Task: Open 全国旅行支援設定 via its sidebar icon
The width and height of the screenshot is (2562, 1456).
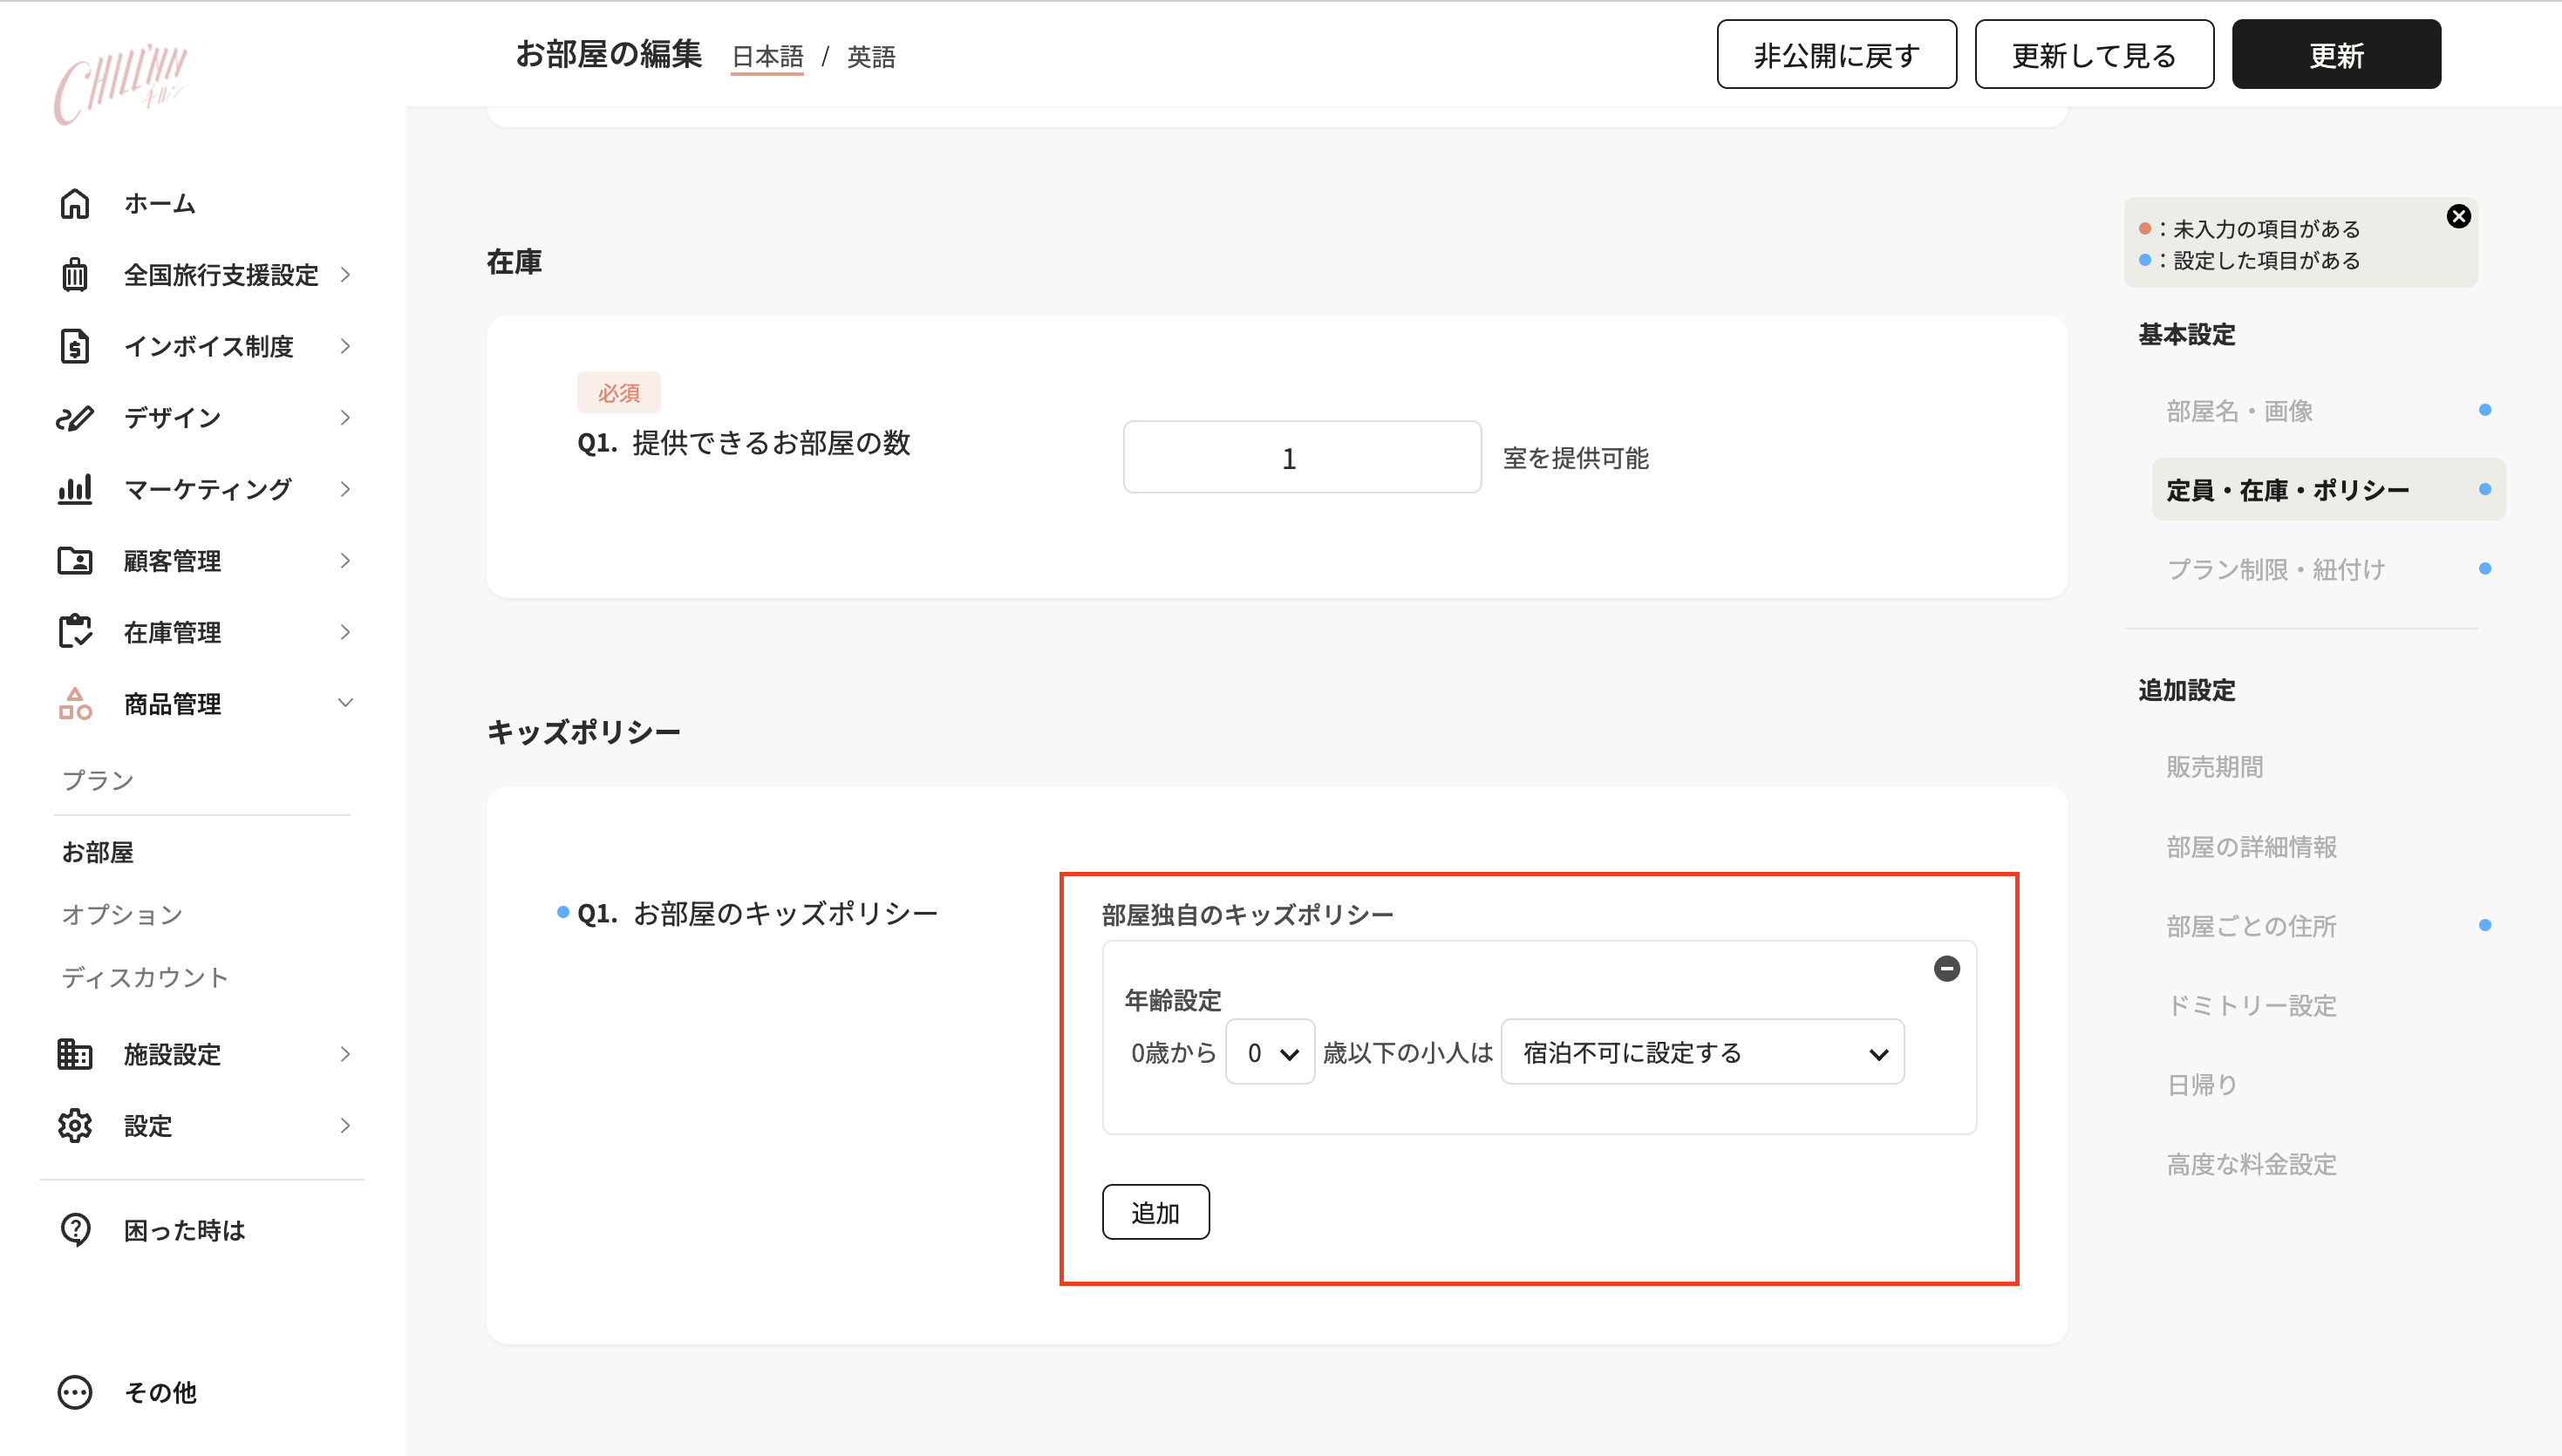Action: tap(75, 274)
